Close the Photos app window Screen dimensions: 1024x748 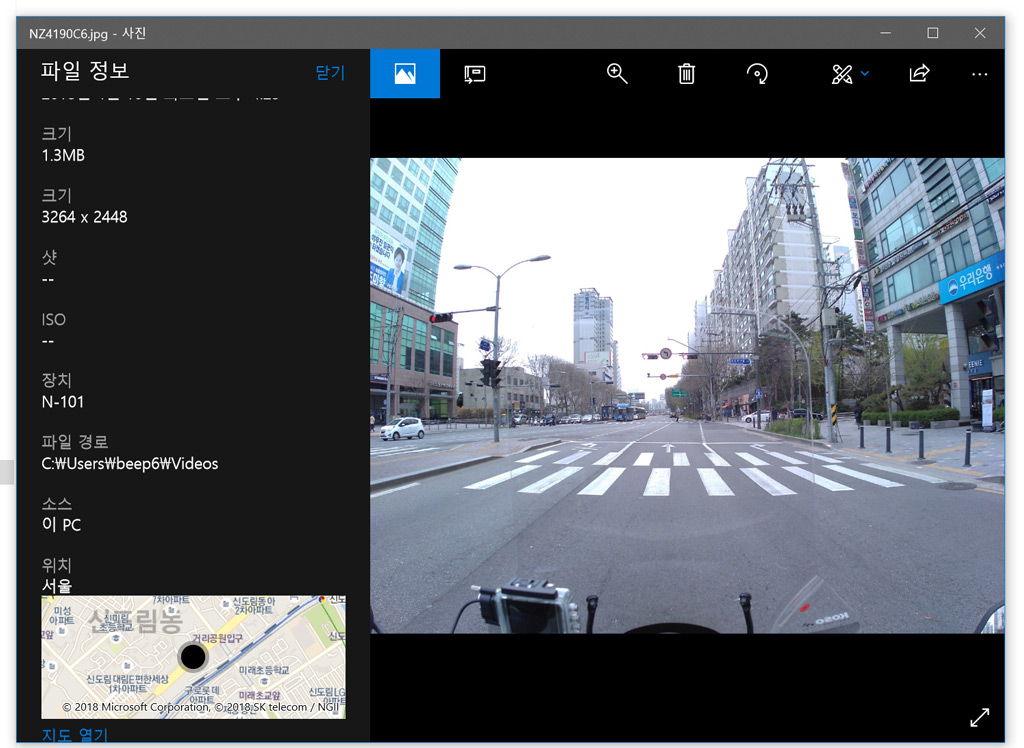(x=979, y=33)
